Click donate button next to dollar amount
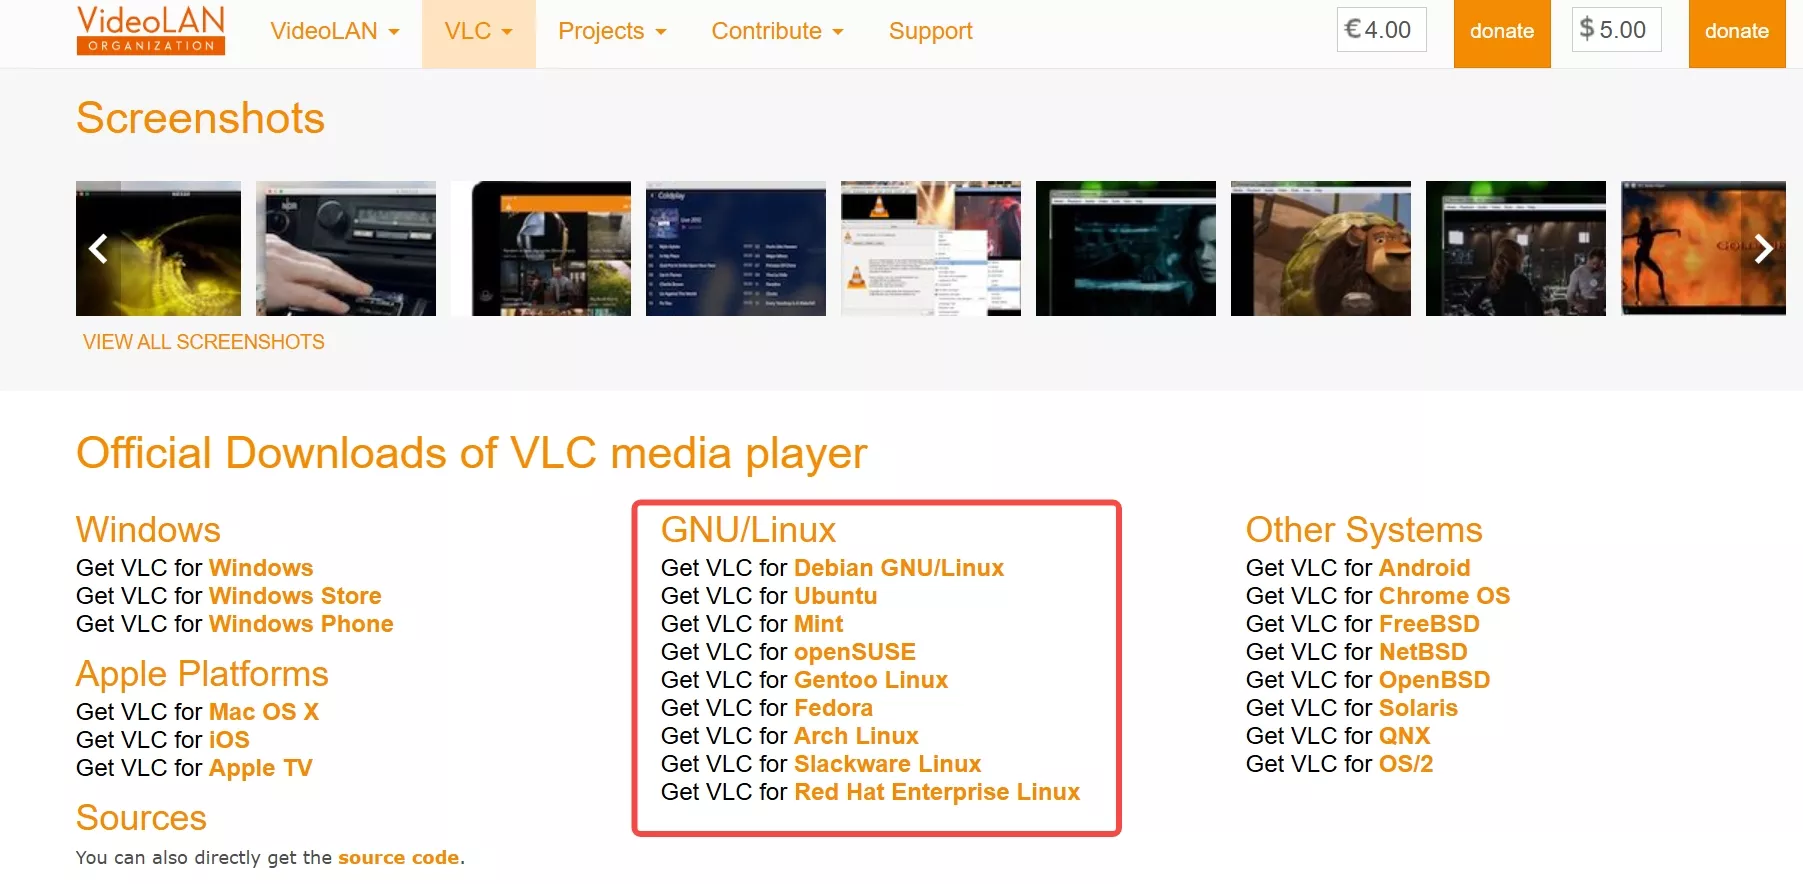The image size is (1803, 884). pos(1737,32)
